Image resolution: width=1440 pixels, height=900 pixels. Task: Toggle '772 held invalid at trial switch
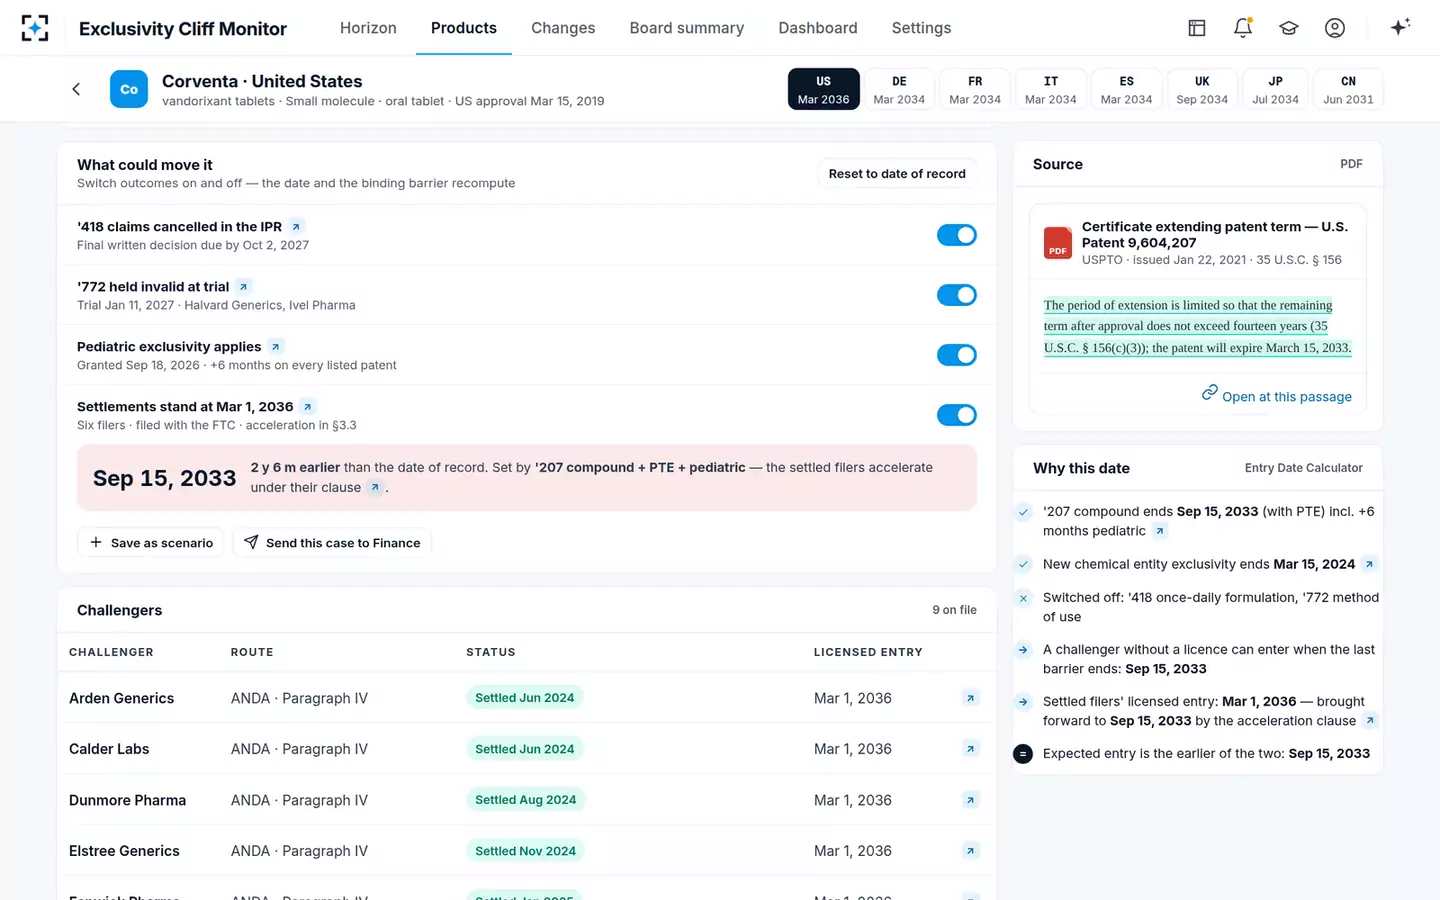click(957, 295)
